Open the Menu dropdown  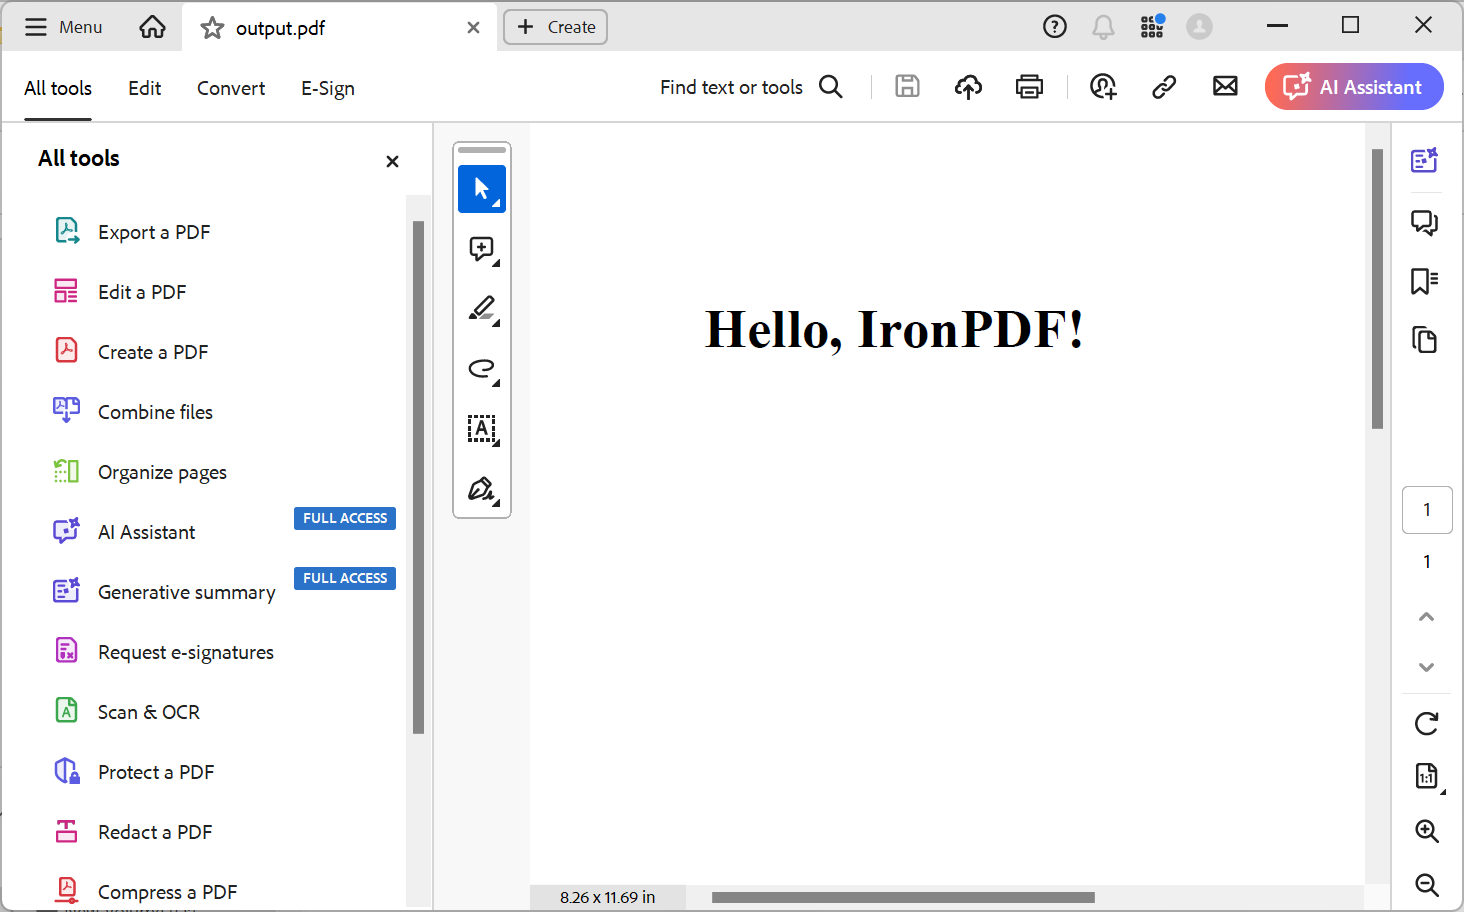coord(62,27)
